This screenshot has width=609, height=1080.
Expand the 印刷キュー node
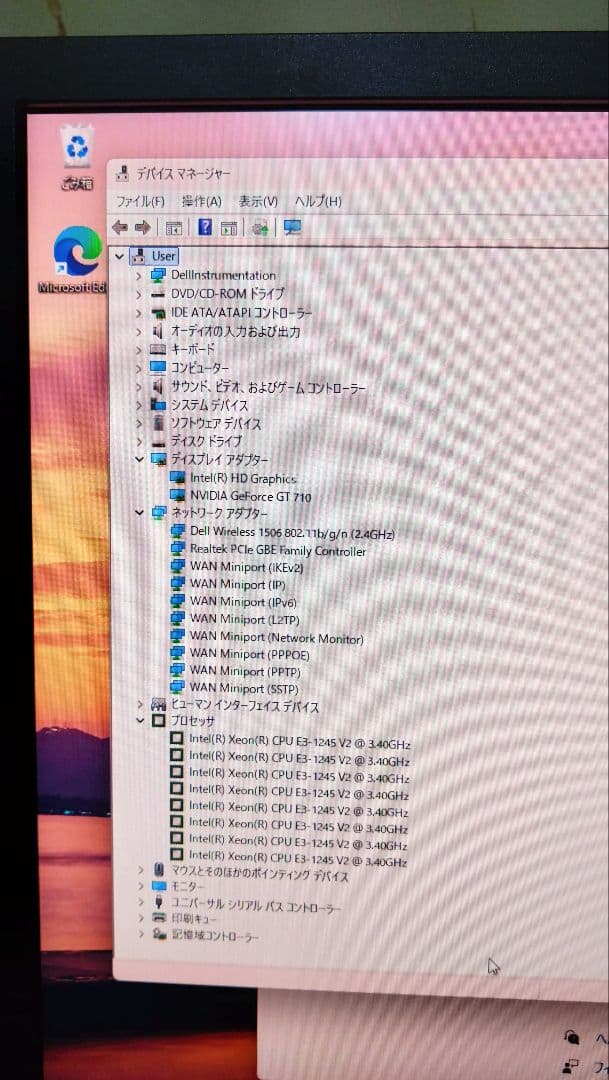(141, 919)
